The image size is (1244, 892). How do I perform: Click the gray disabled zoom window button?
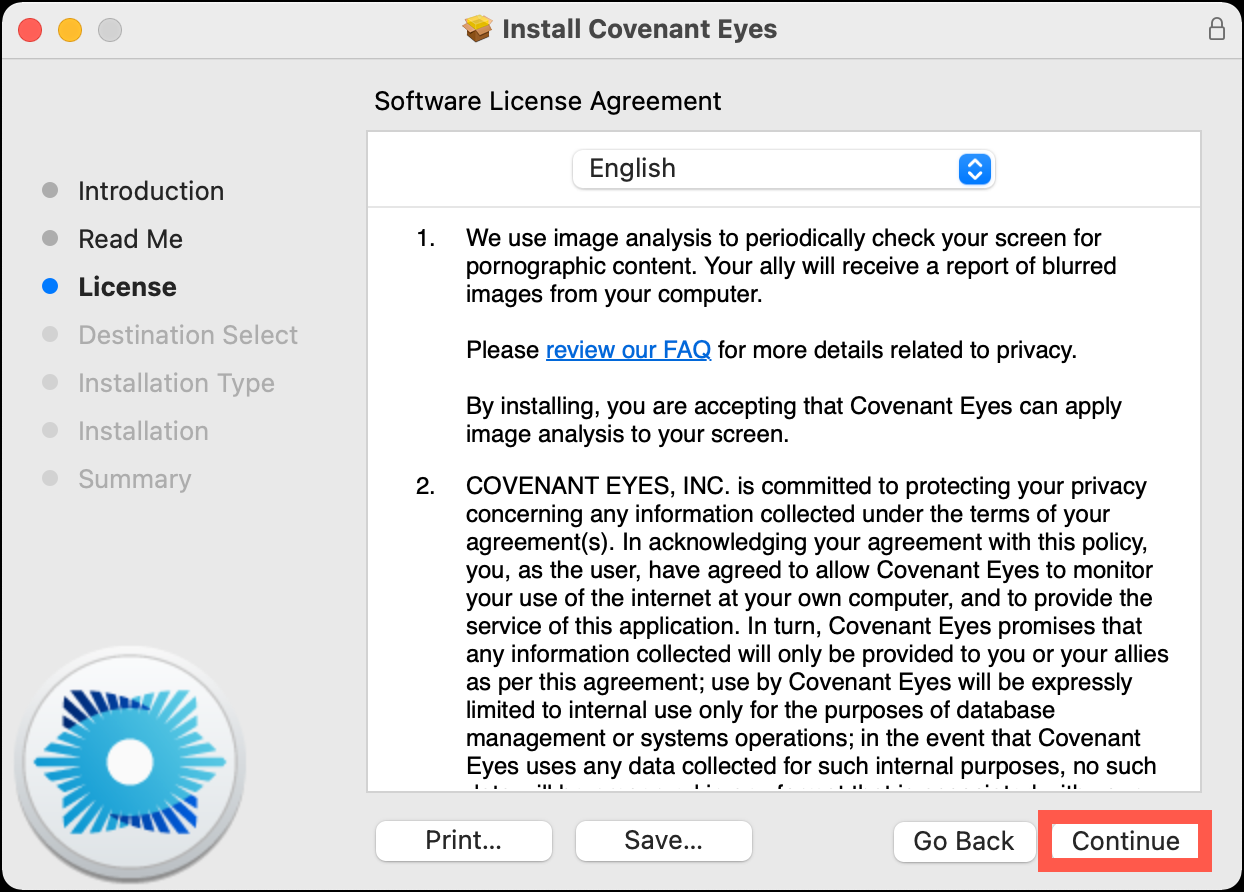tap(109, 30)
